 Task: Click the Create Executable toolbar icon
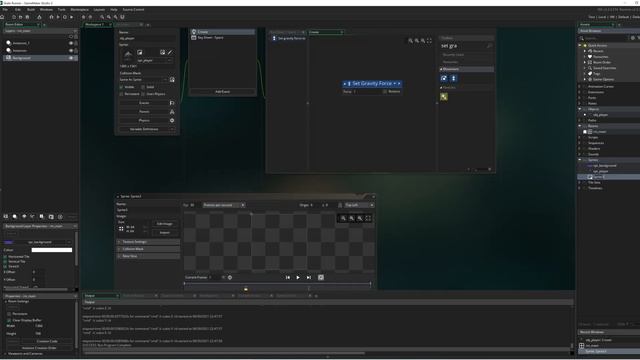39,17
